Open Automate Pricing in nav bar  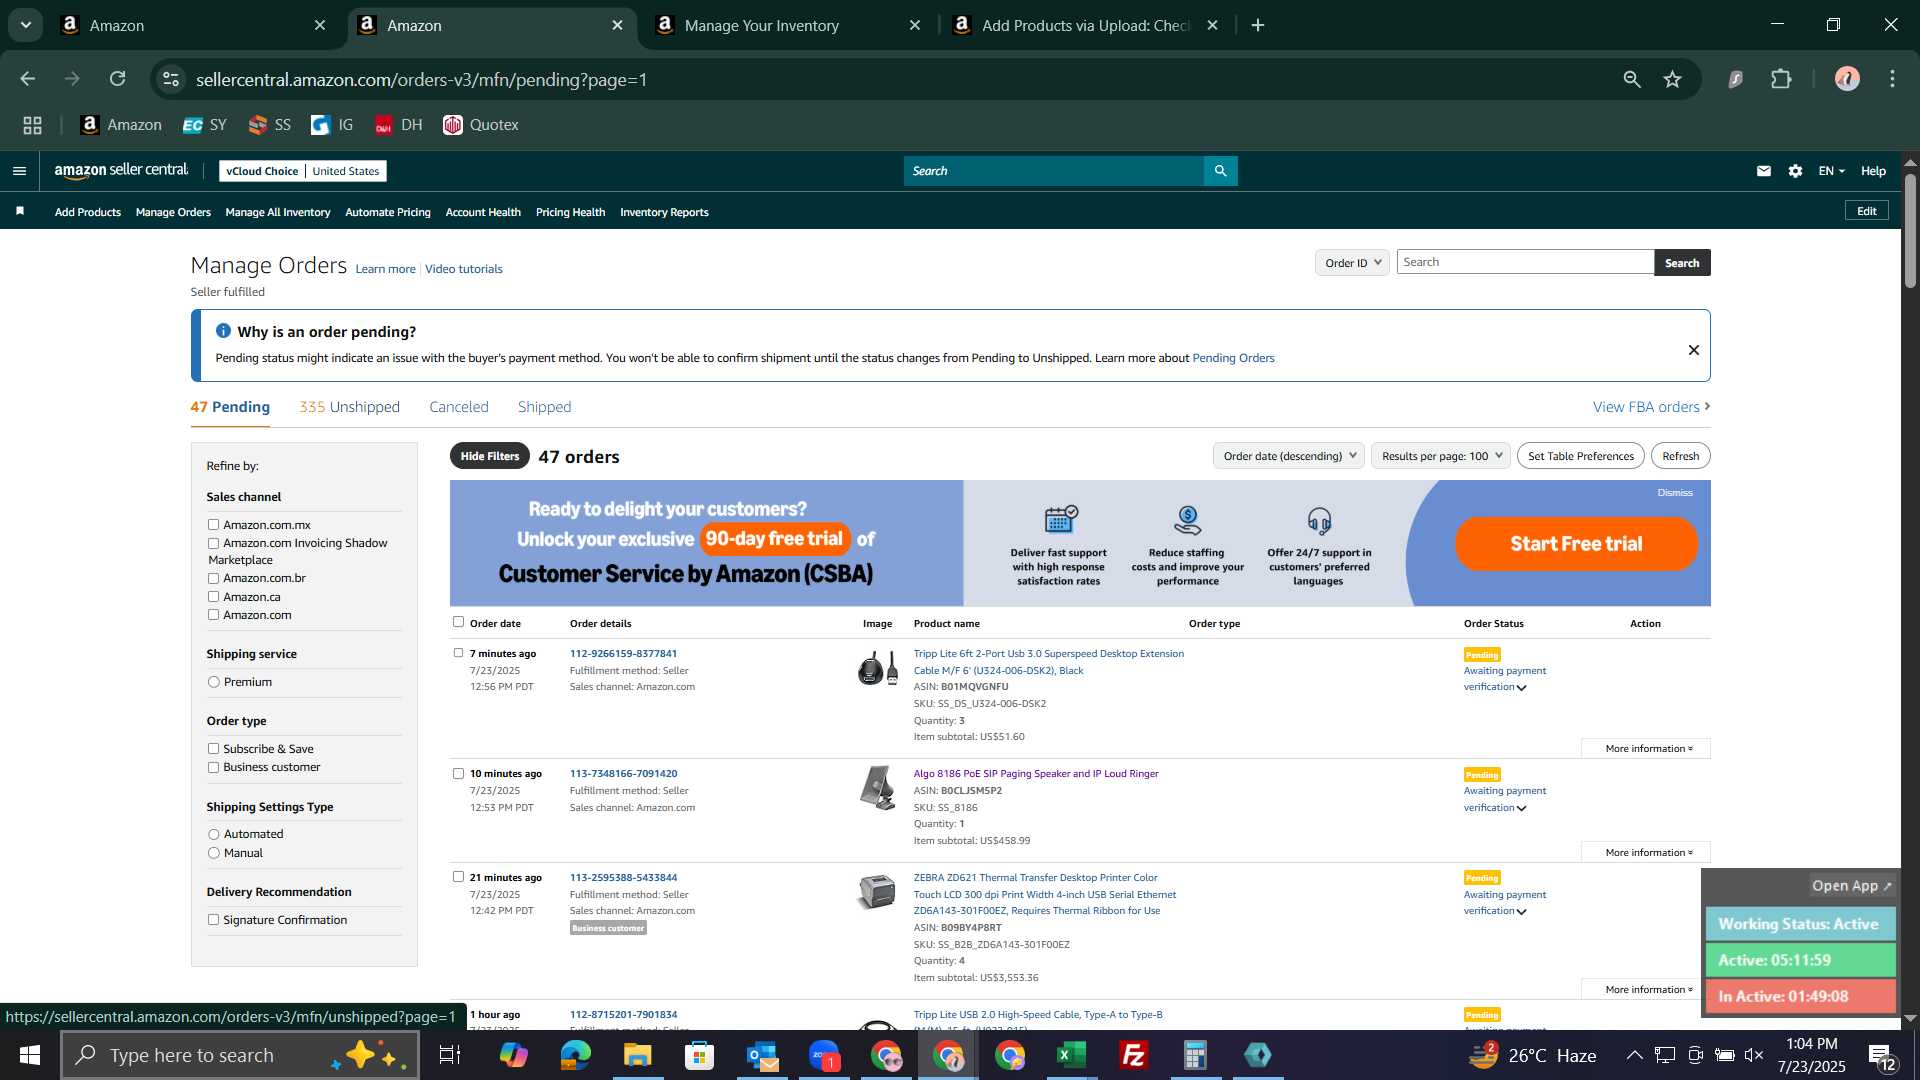click(388, 212)
